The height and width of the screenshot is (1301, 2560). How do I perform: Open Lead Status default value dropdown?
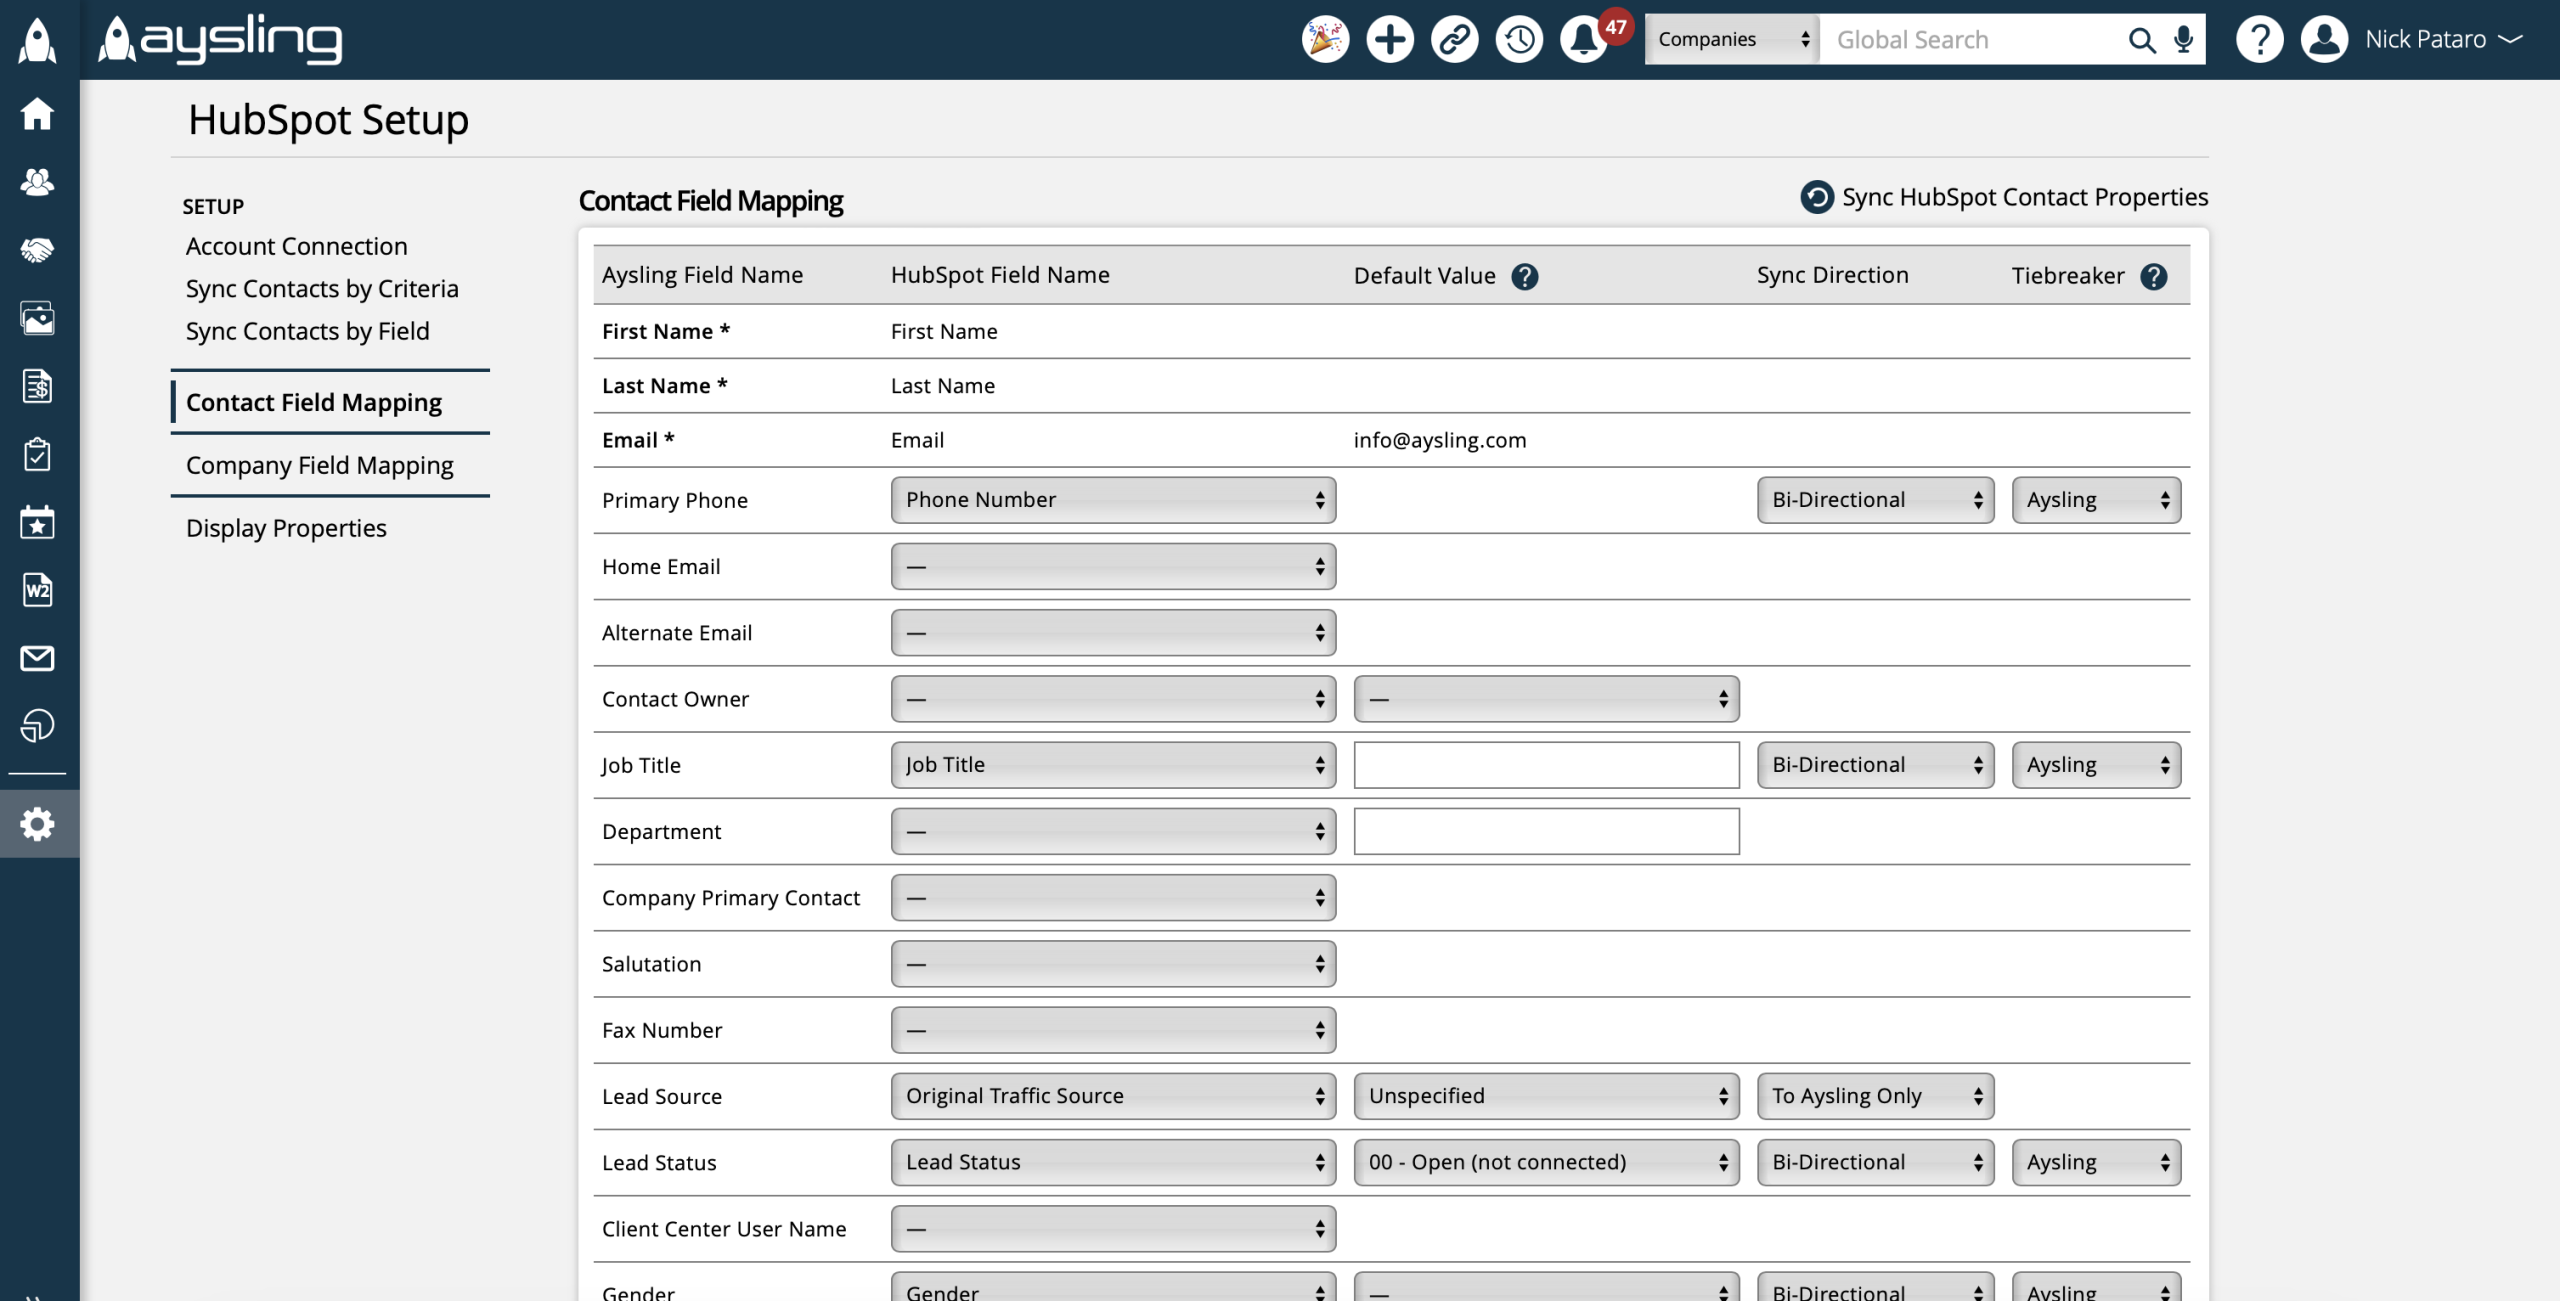pos(1546,1162)
